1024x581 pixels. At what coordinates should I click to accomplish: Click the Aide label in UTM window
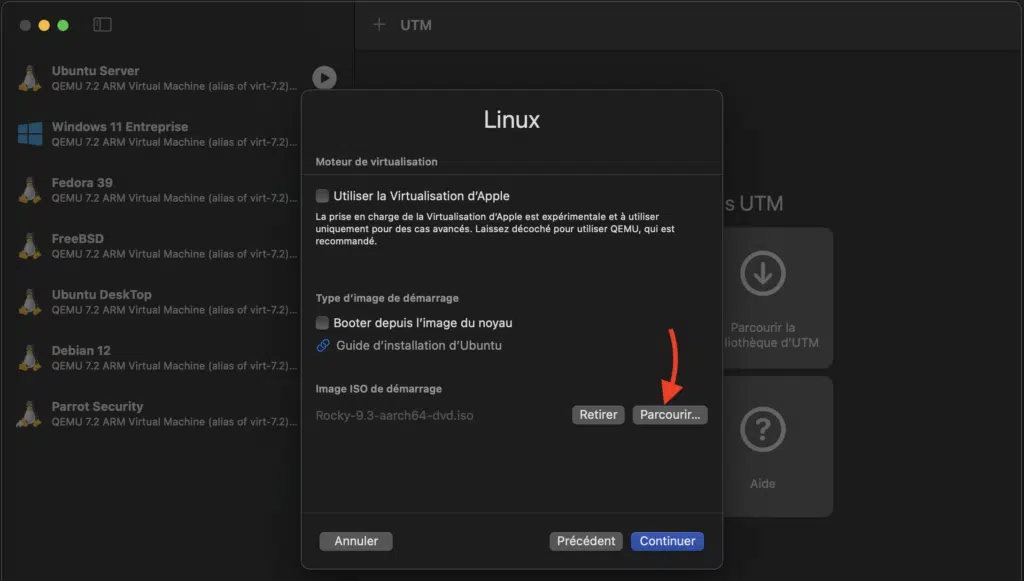(762, 484)
